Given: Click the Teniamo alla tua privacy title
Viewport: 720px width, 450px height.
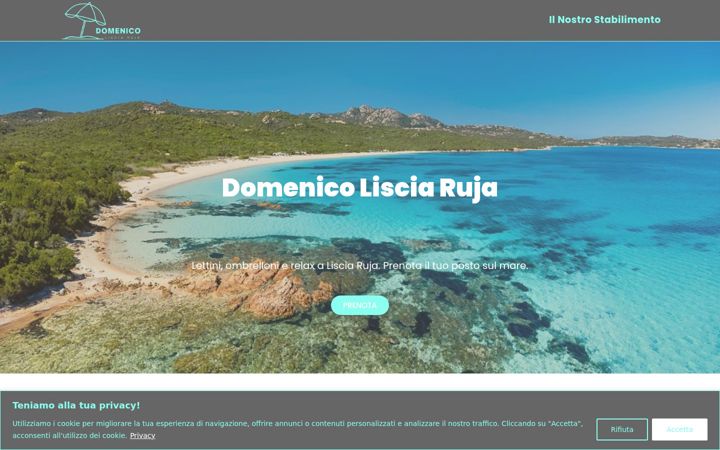Looking at the screenshot, I should [76, 405].
